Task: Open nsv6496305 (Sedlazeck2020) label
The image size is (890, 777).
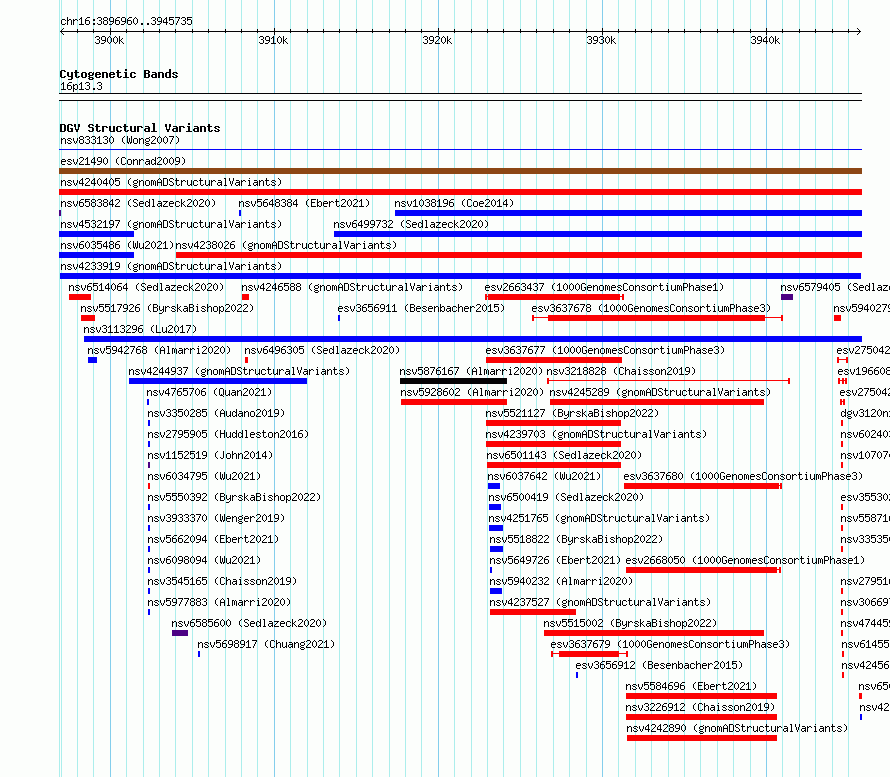Action: click(322, 350)
